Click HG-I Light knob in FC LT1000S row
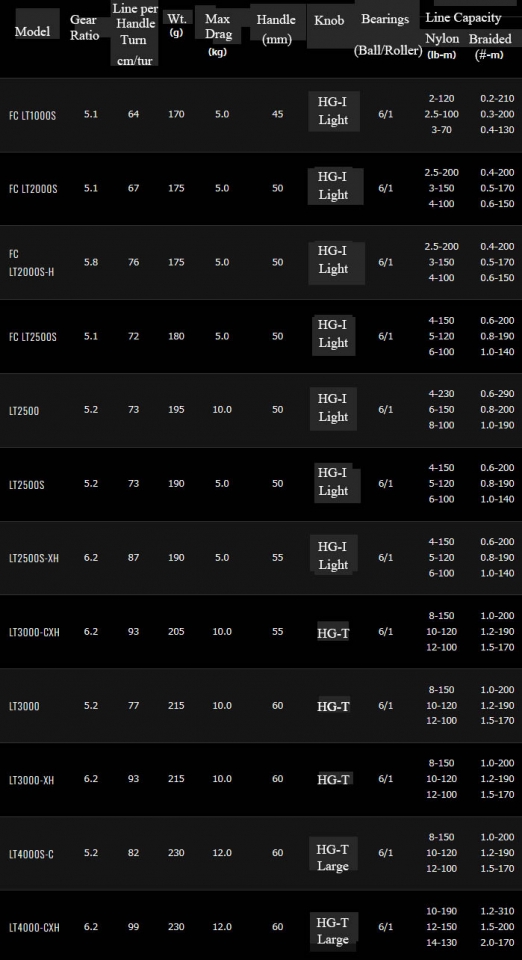522x960 pixels. coord(334,111)
